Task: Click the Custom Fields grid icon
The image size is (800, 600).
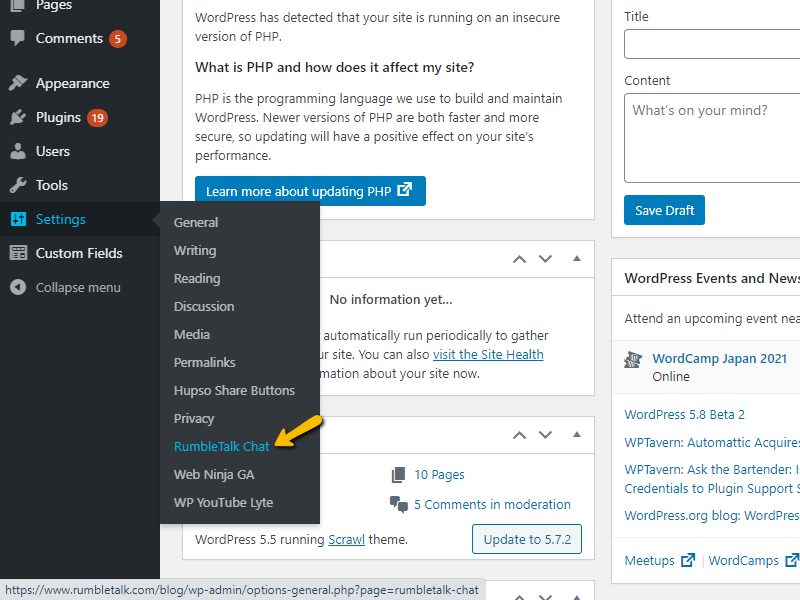Action: click(x=18, y=253)
